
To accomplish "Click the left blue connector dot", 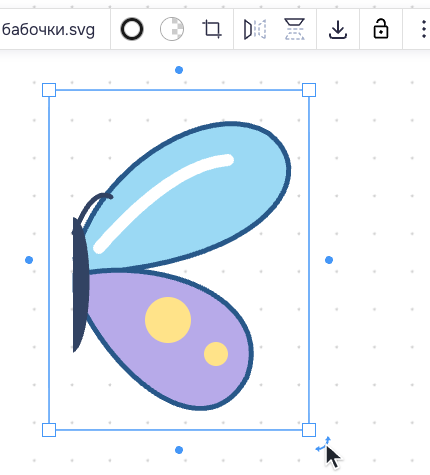I will click(29, 260).
